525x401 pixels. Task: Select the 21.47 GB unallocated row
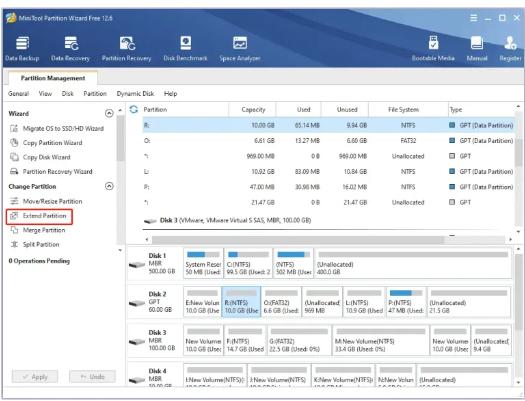coord(328,202)
